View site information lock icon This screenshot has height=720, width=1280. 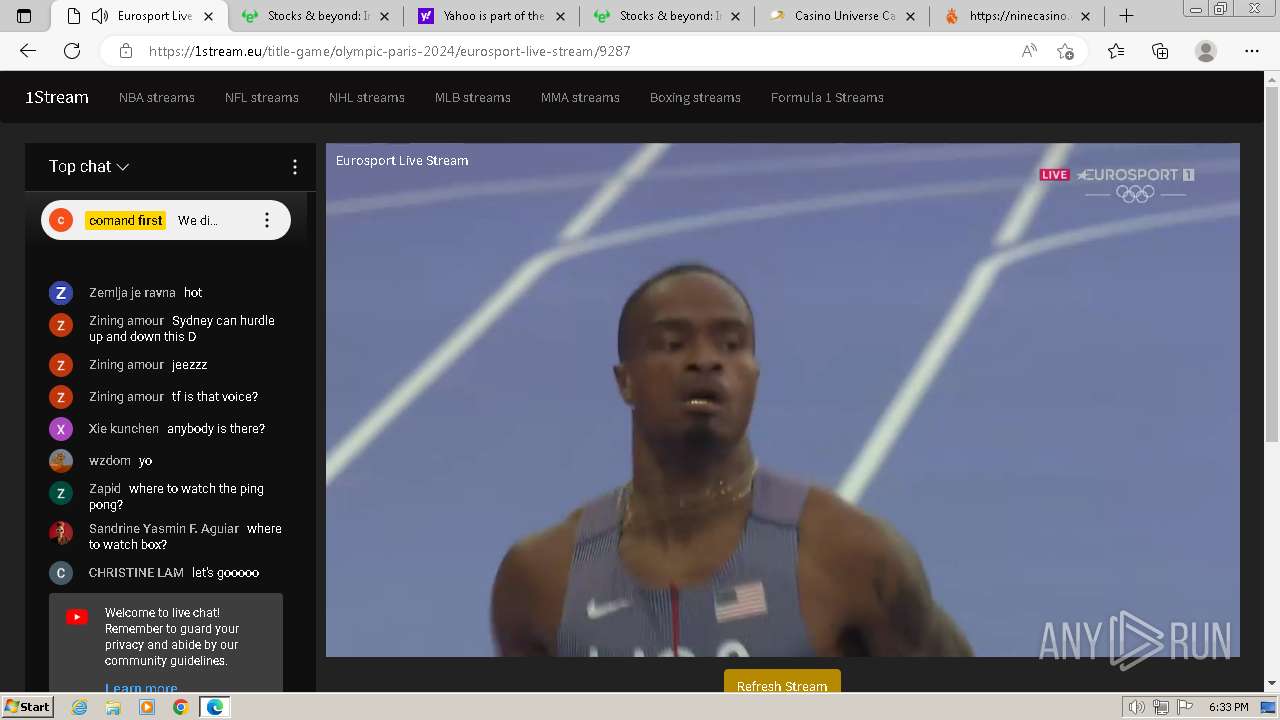126,51
